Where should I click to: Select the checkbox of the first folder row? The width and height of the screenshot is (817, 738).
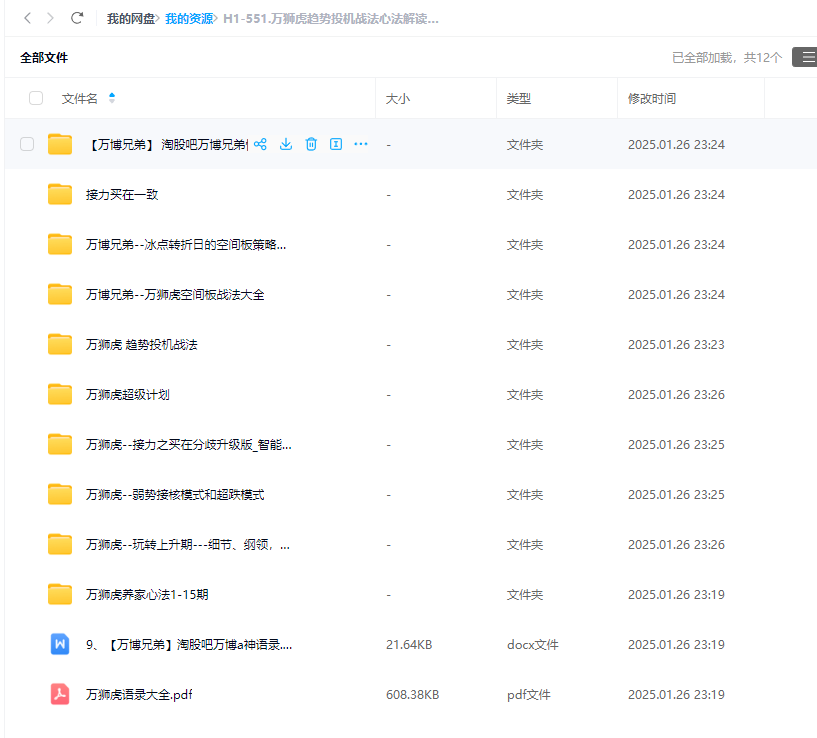coord(27,144)
